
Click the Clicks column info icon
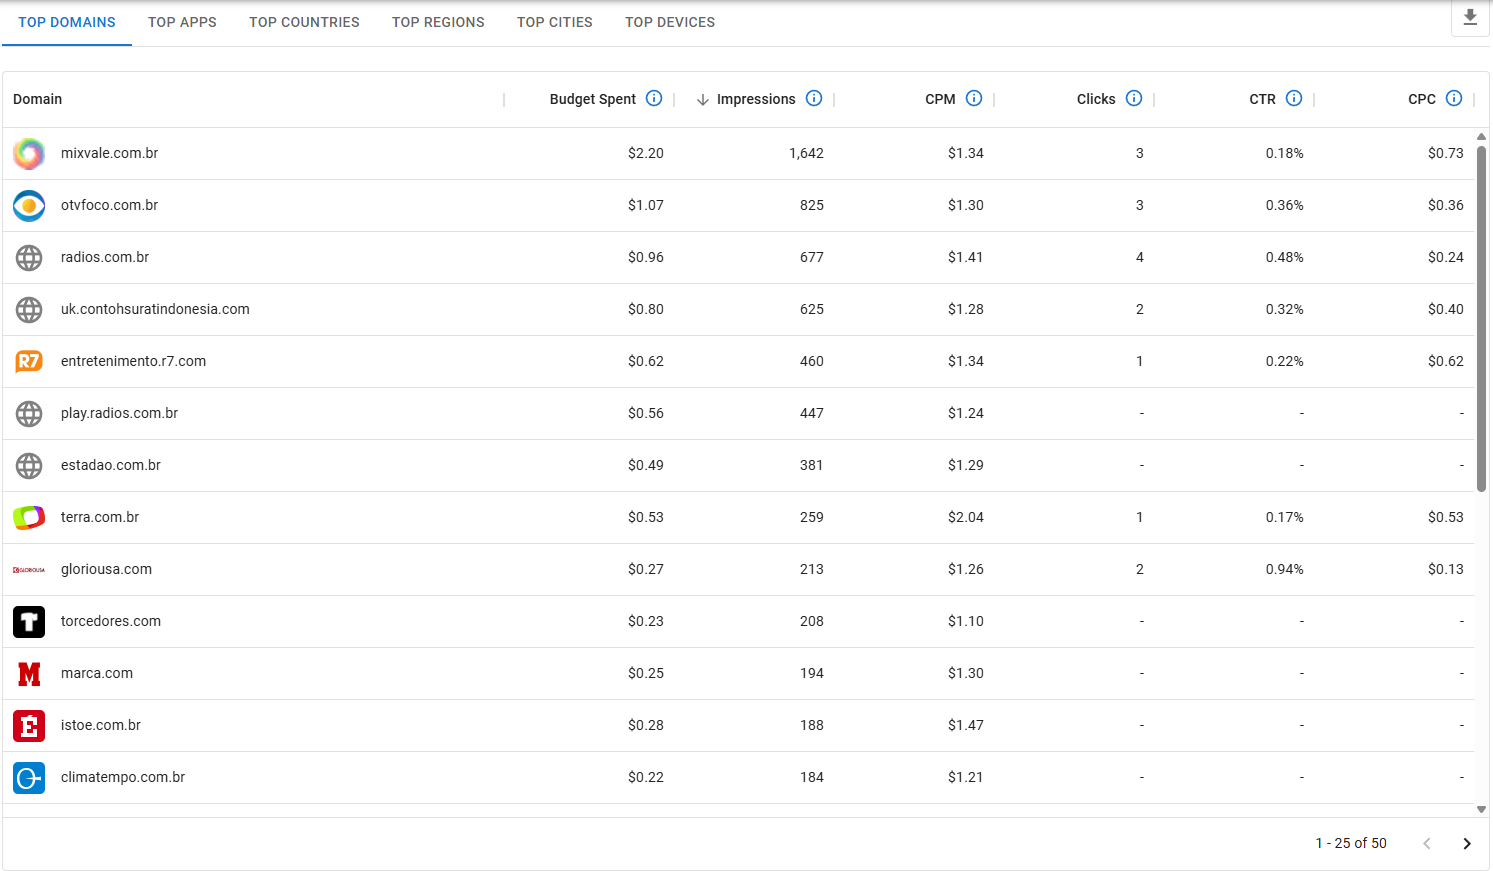[x=1134, y=98]
